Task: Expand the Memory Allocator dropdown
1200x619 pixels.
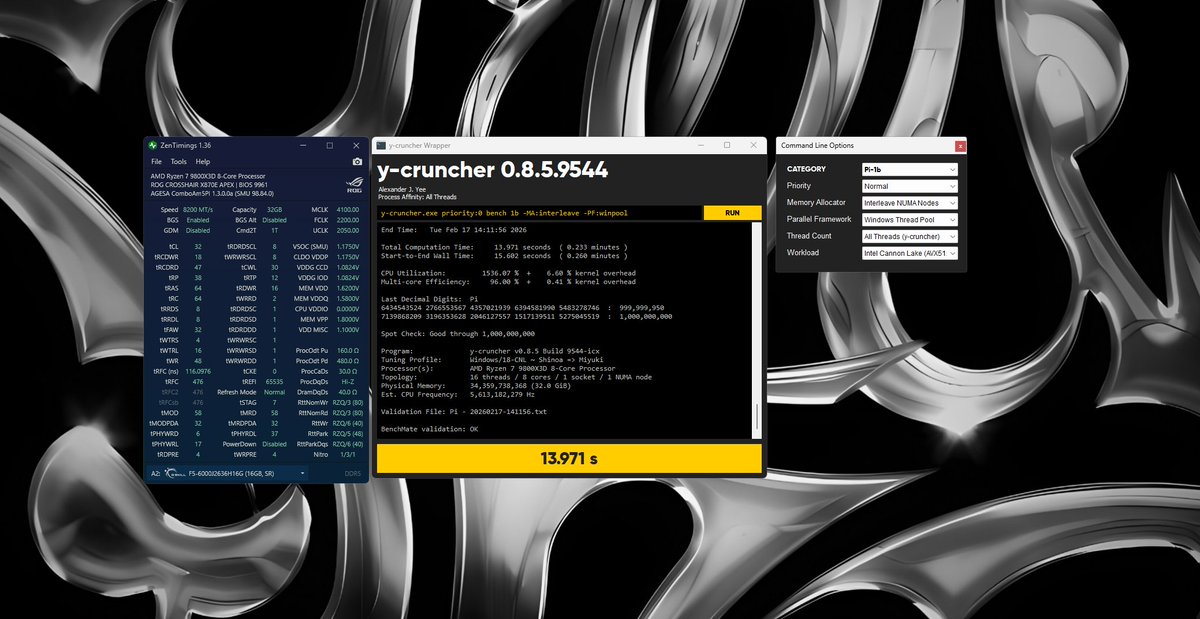Action: click(910, 203)
